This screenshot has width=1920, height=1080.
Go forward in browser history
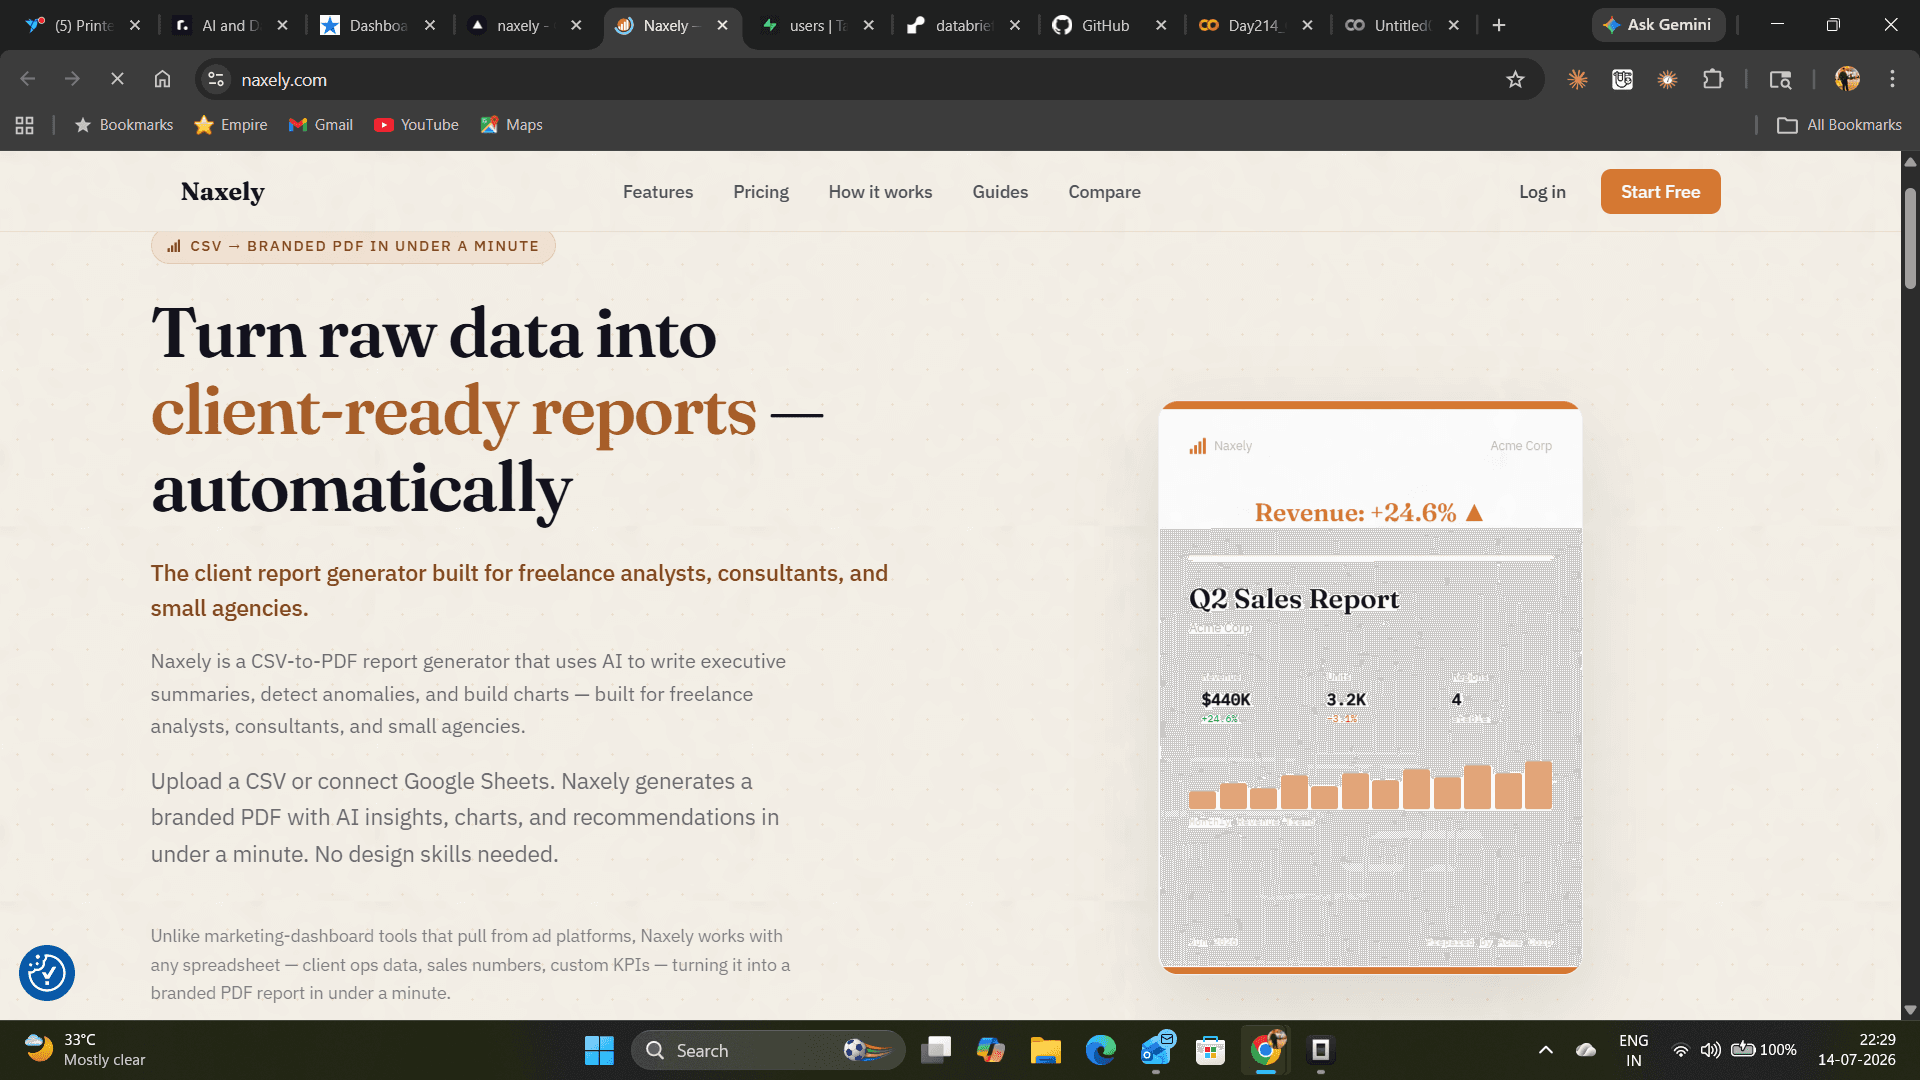[x=72, y=79]
